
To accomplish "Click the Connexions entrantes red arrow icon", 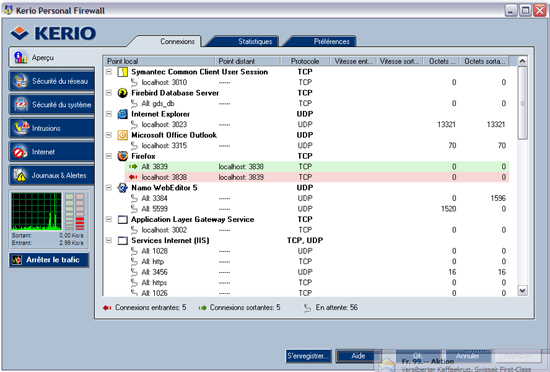I will (x=107, y=308).
